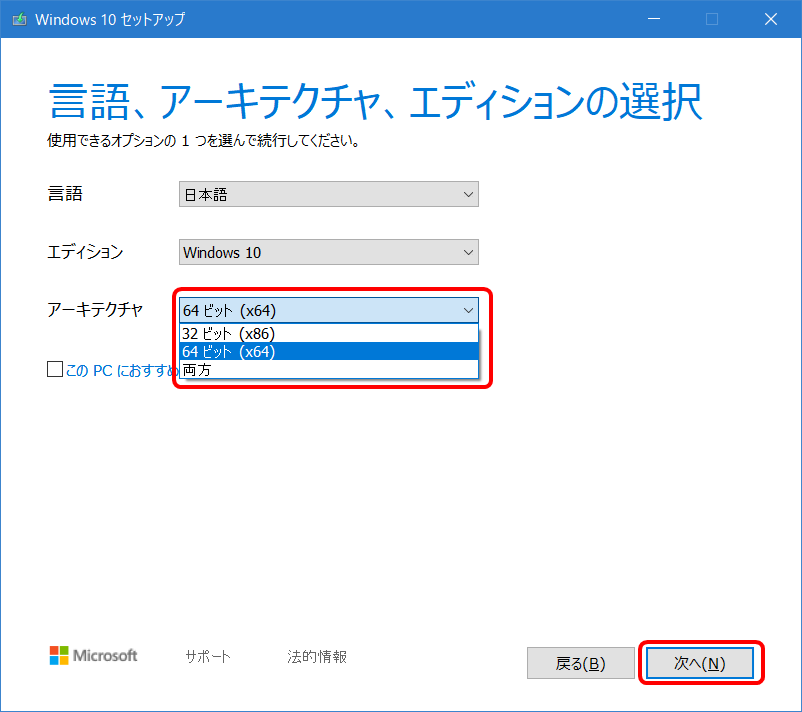Select highlighted 64 ビット (x64) list option
The image size is (802, 712).
(x=328, y=351)
